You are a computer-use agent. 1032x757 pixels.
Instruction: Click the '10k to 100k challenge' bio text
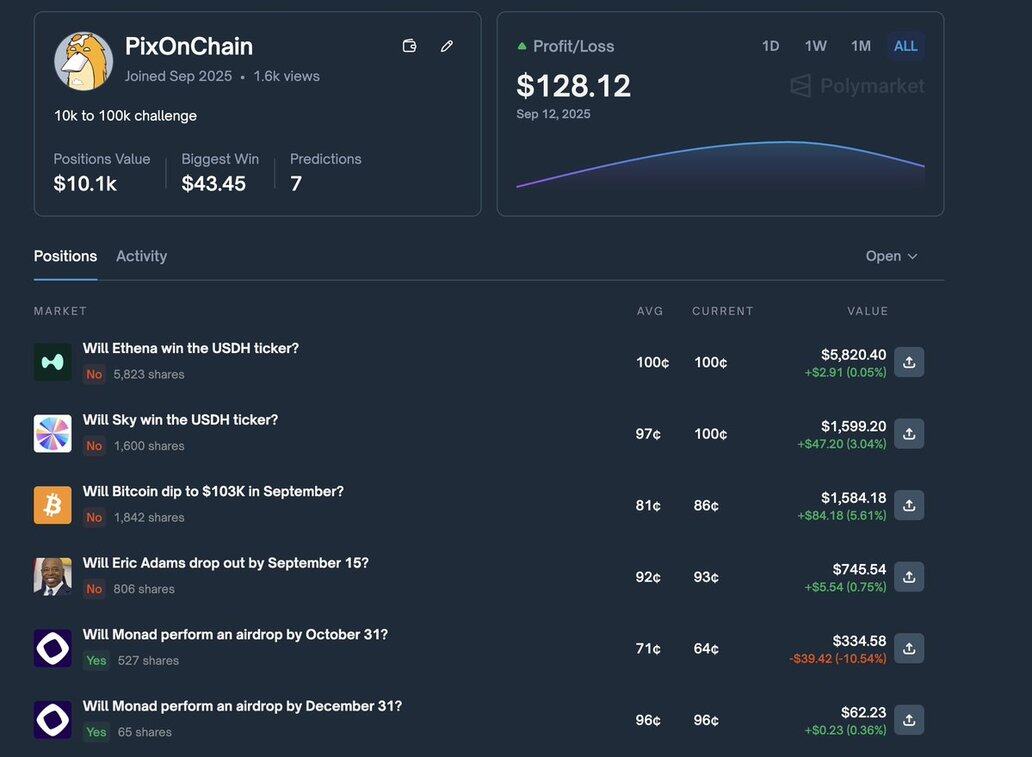[125, 116]
